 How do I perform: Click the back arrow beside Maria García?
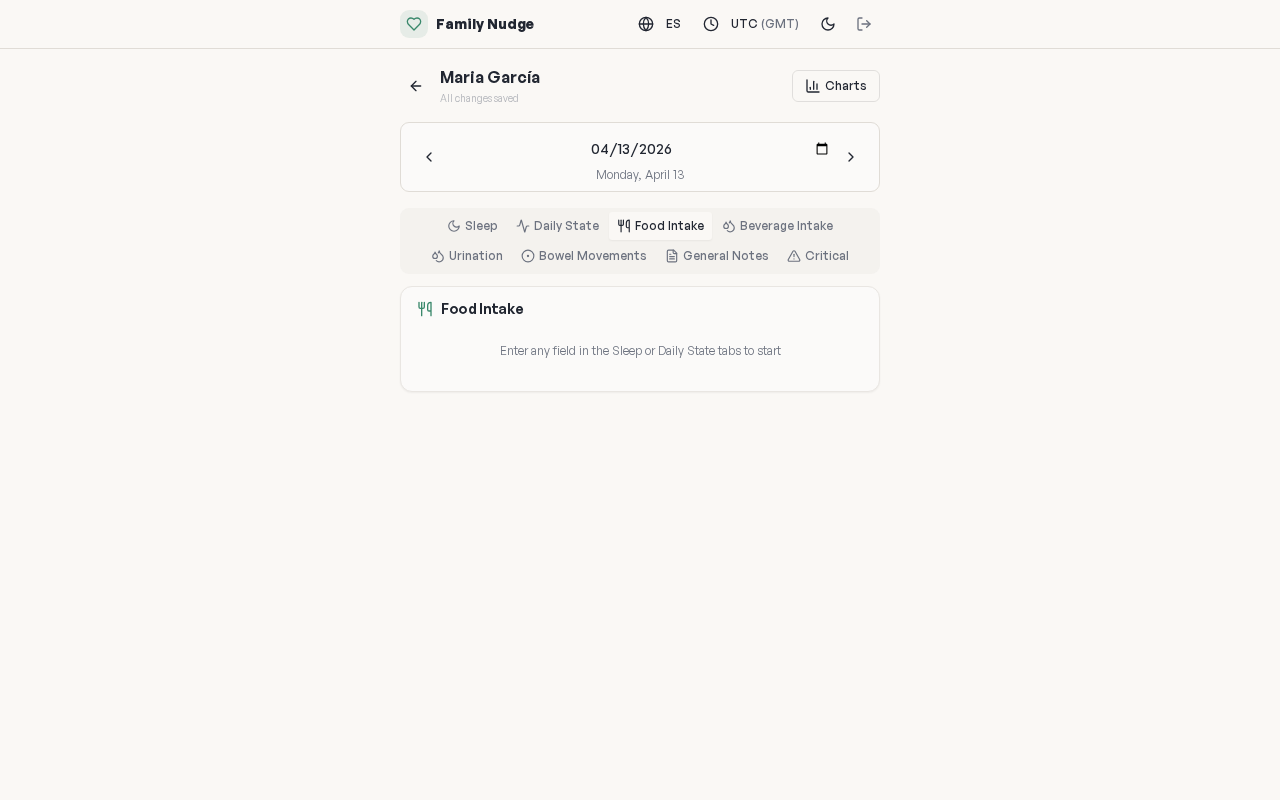click(416, 86)
